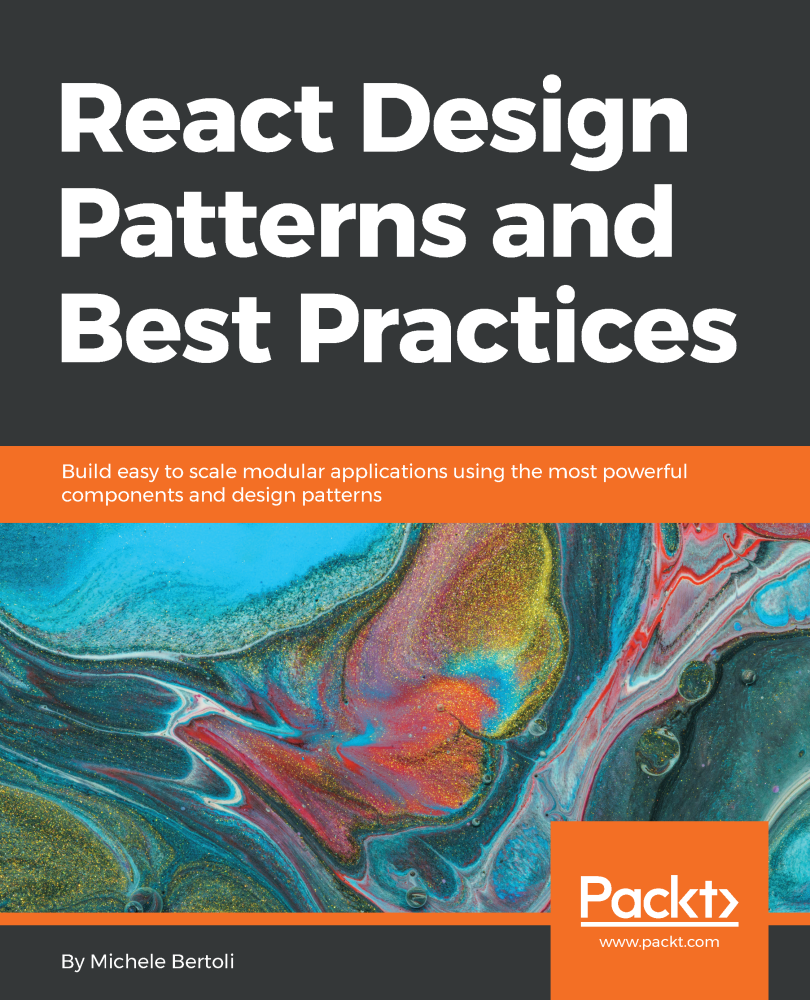This screenshot has width=810, height=1000.
Task: Click the author name "By Michele Bertoli"
Action: (x=148, y=962)
